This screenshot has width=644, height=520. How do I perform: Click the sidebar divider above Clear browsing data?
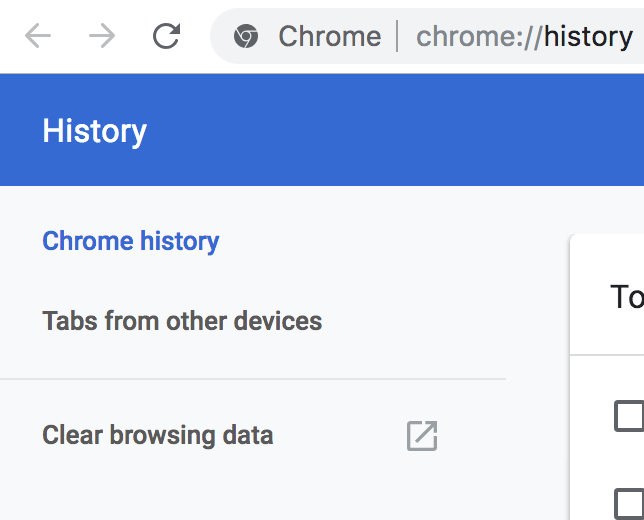point(253,379)
